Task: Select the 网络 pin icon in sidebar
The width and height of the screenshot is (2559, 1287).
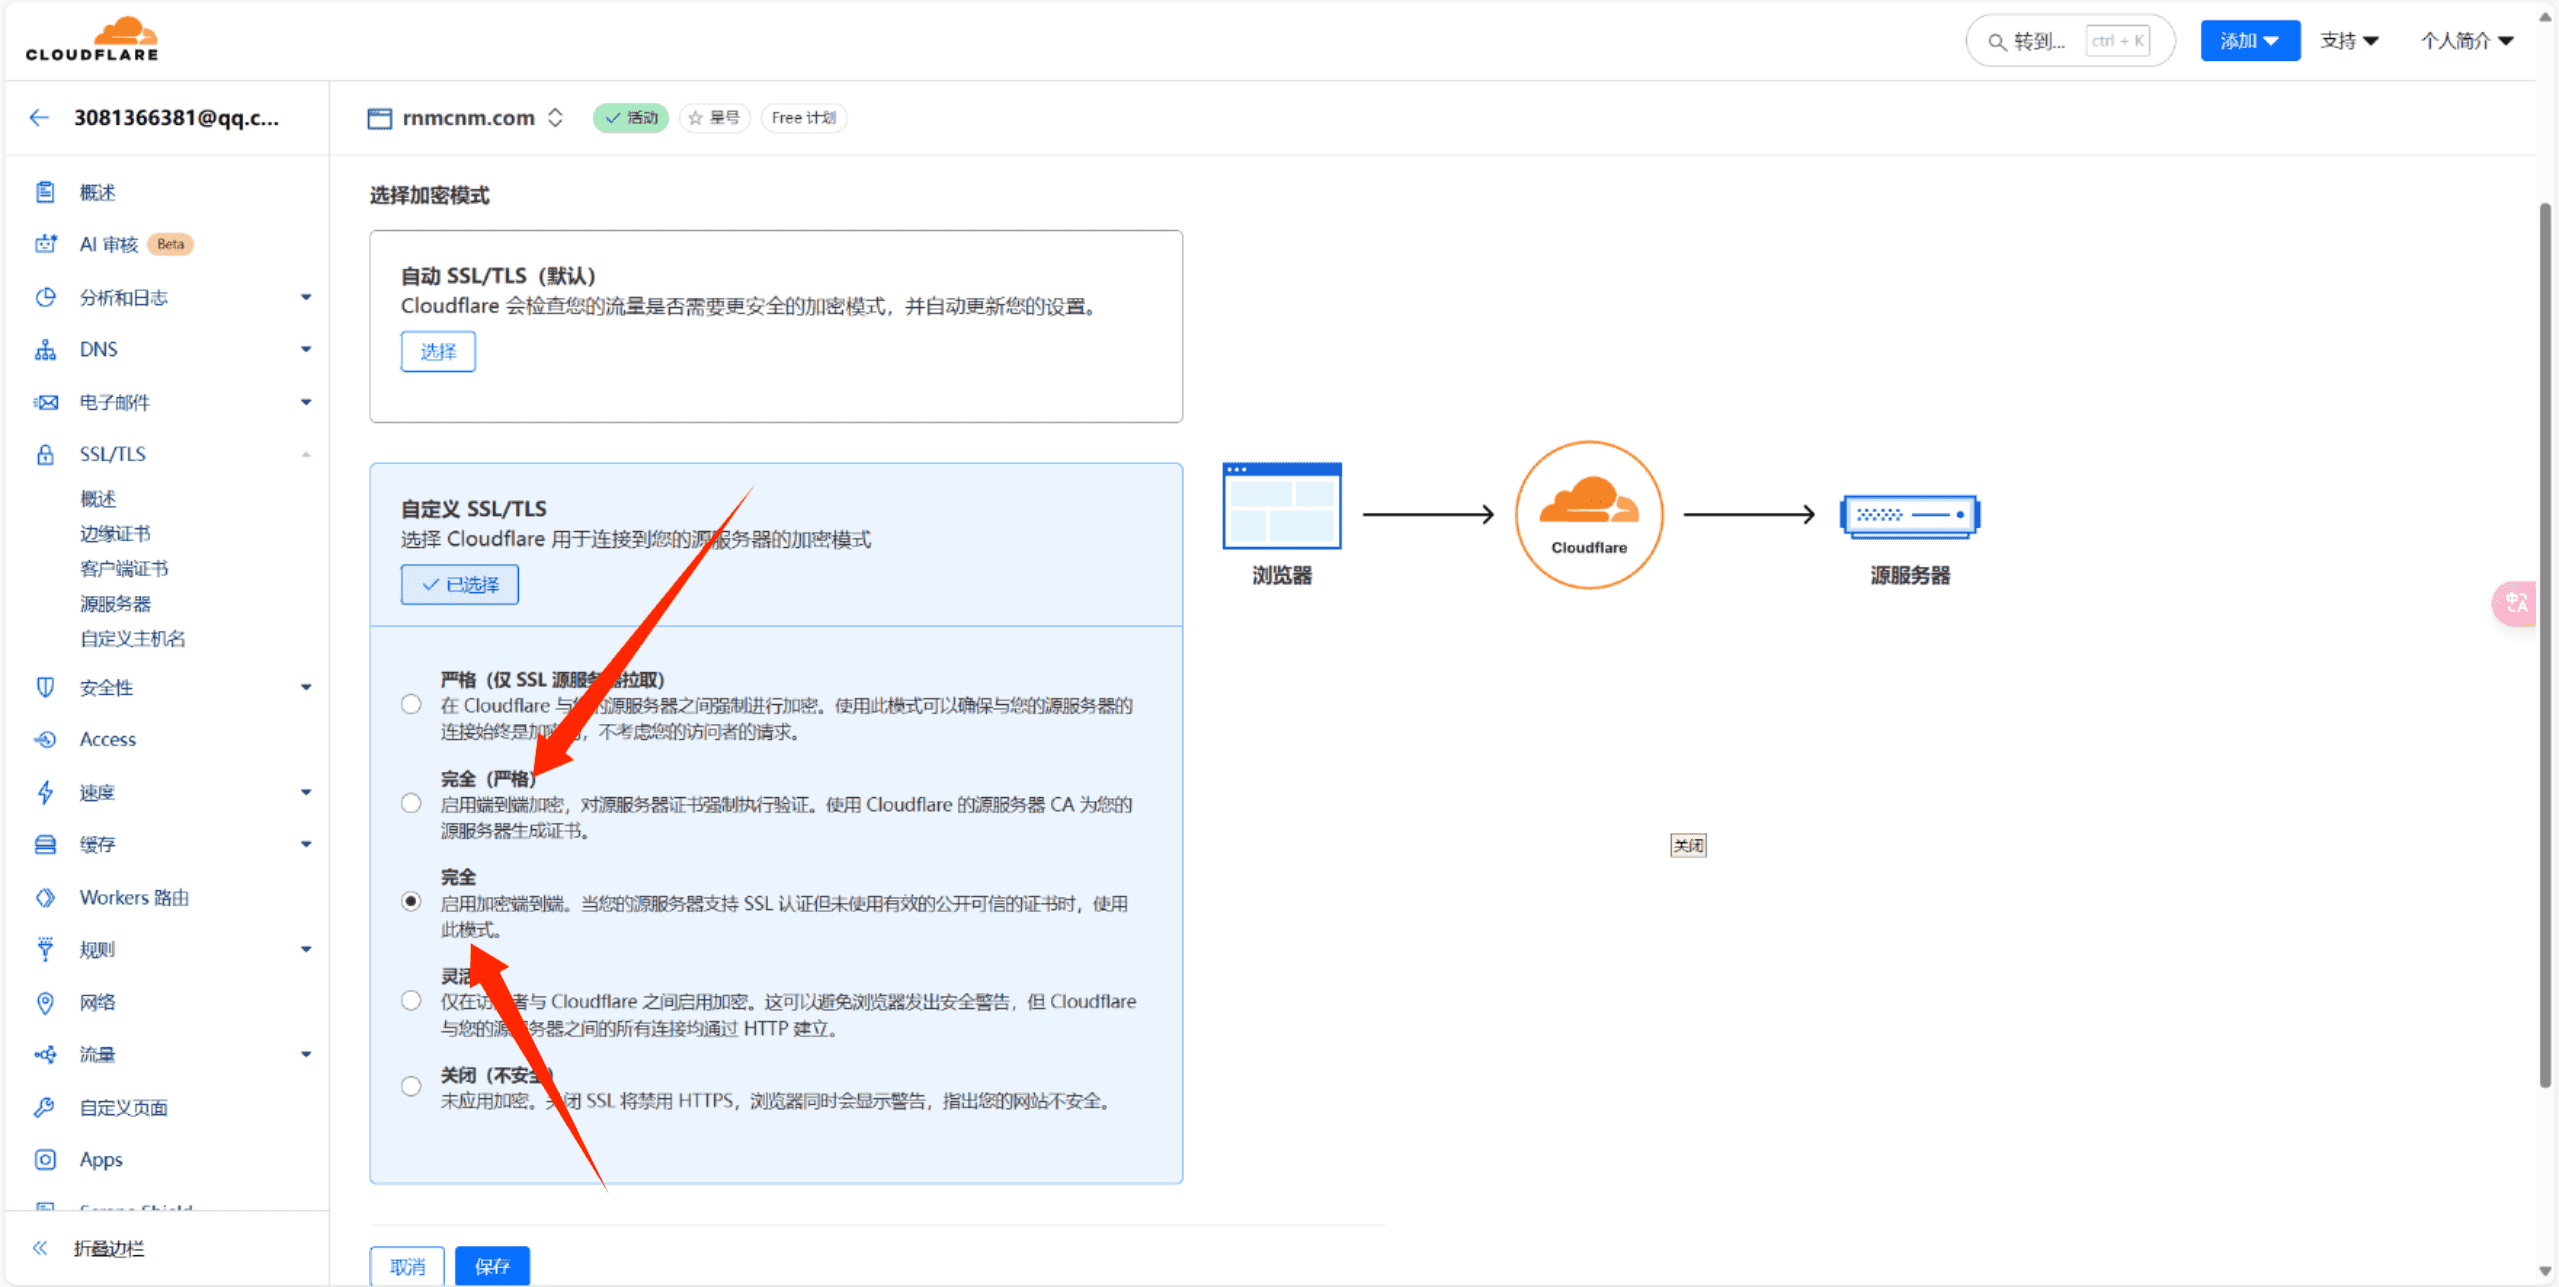Action: (45, 1002)
